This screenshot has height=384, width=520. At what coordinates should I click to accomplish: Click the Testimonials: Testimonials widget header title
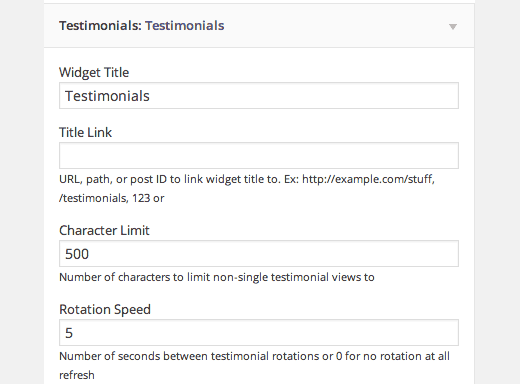coord(142,26)
